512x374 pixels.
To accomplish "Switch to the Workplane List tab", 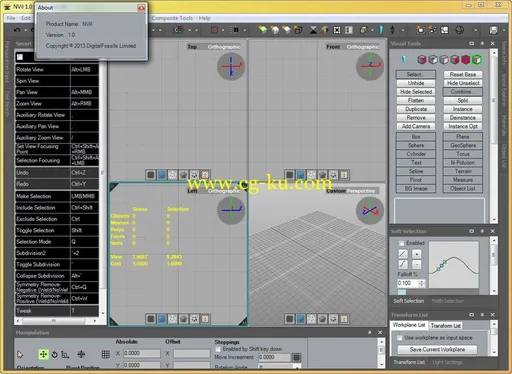I will 409,325.
